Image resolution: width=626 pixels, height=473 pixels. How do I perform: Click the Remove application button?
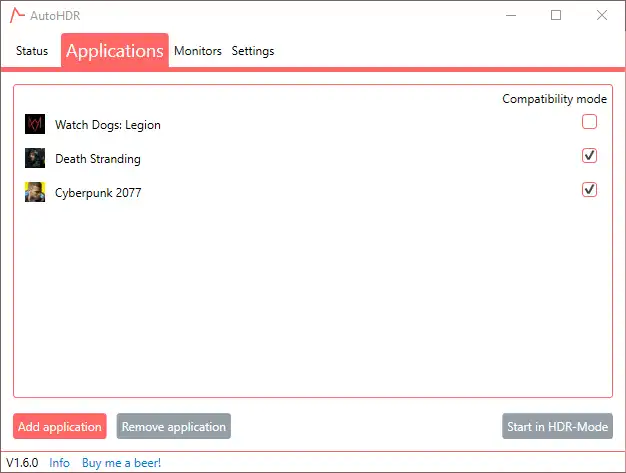(174, 426)
